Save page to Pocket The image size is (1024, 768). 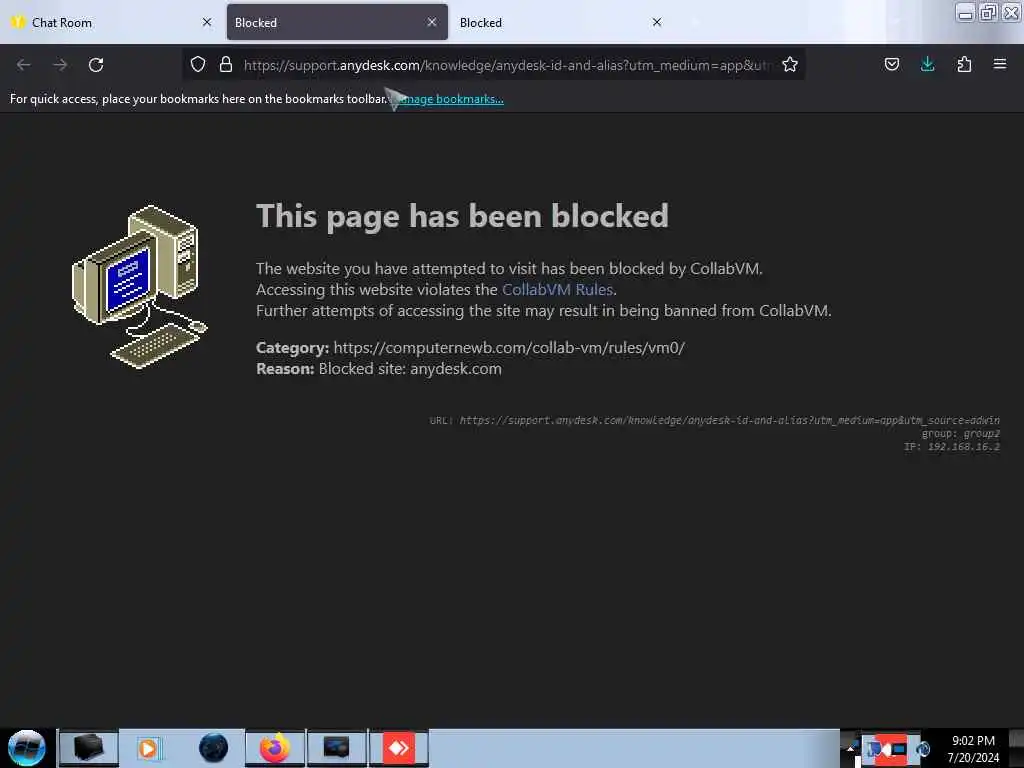click(x=891, y=64)
